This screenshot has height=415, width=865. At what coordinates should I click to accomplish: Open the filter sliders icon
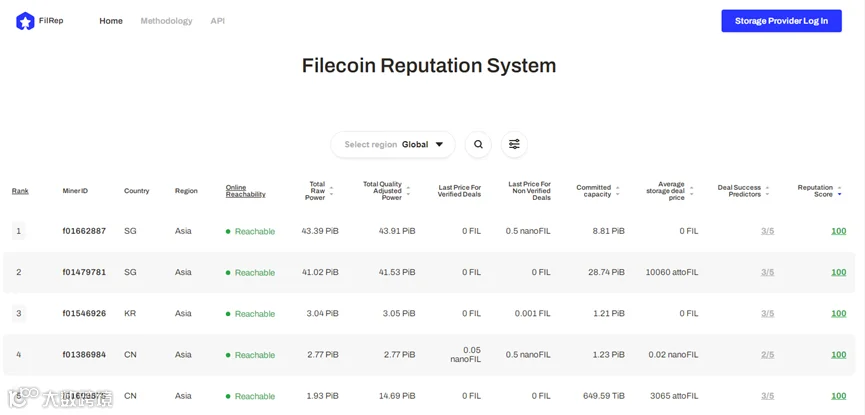pyautogui.click(x=514, y=145)
